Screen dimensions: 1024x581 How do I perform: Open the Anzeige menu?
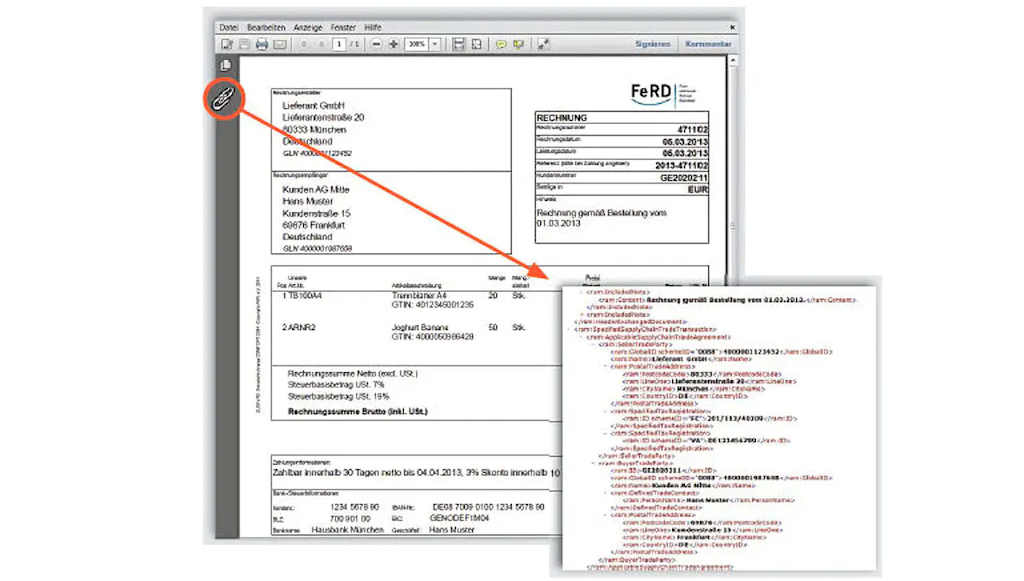point(308,27)
